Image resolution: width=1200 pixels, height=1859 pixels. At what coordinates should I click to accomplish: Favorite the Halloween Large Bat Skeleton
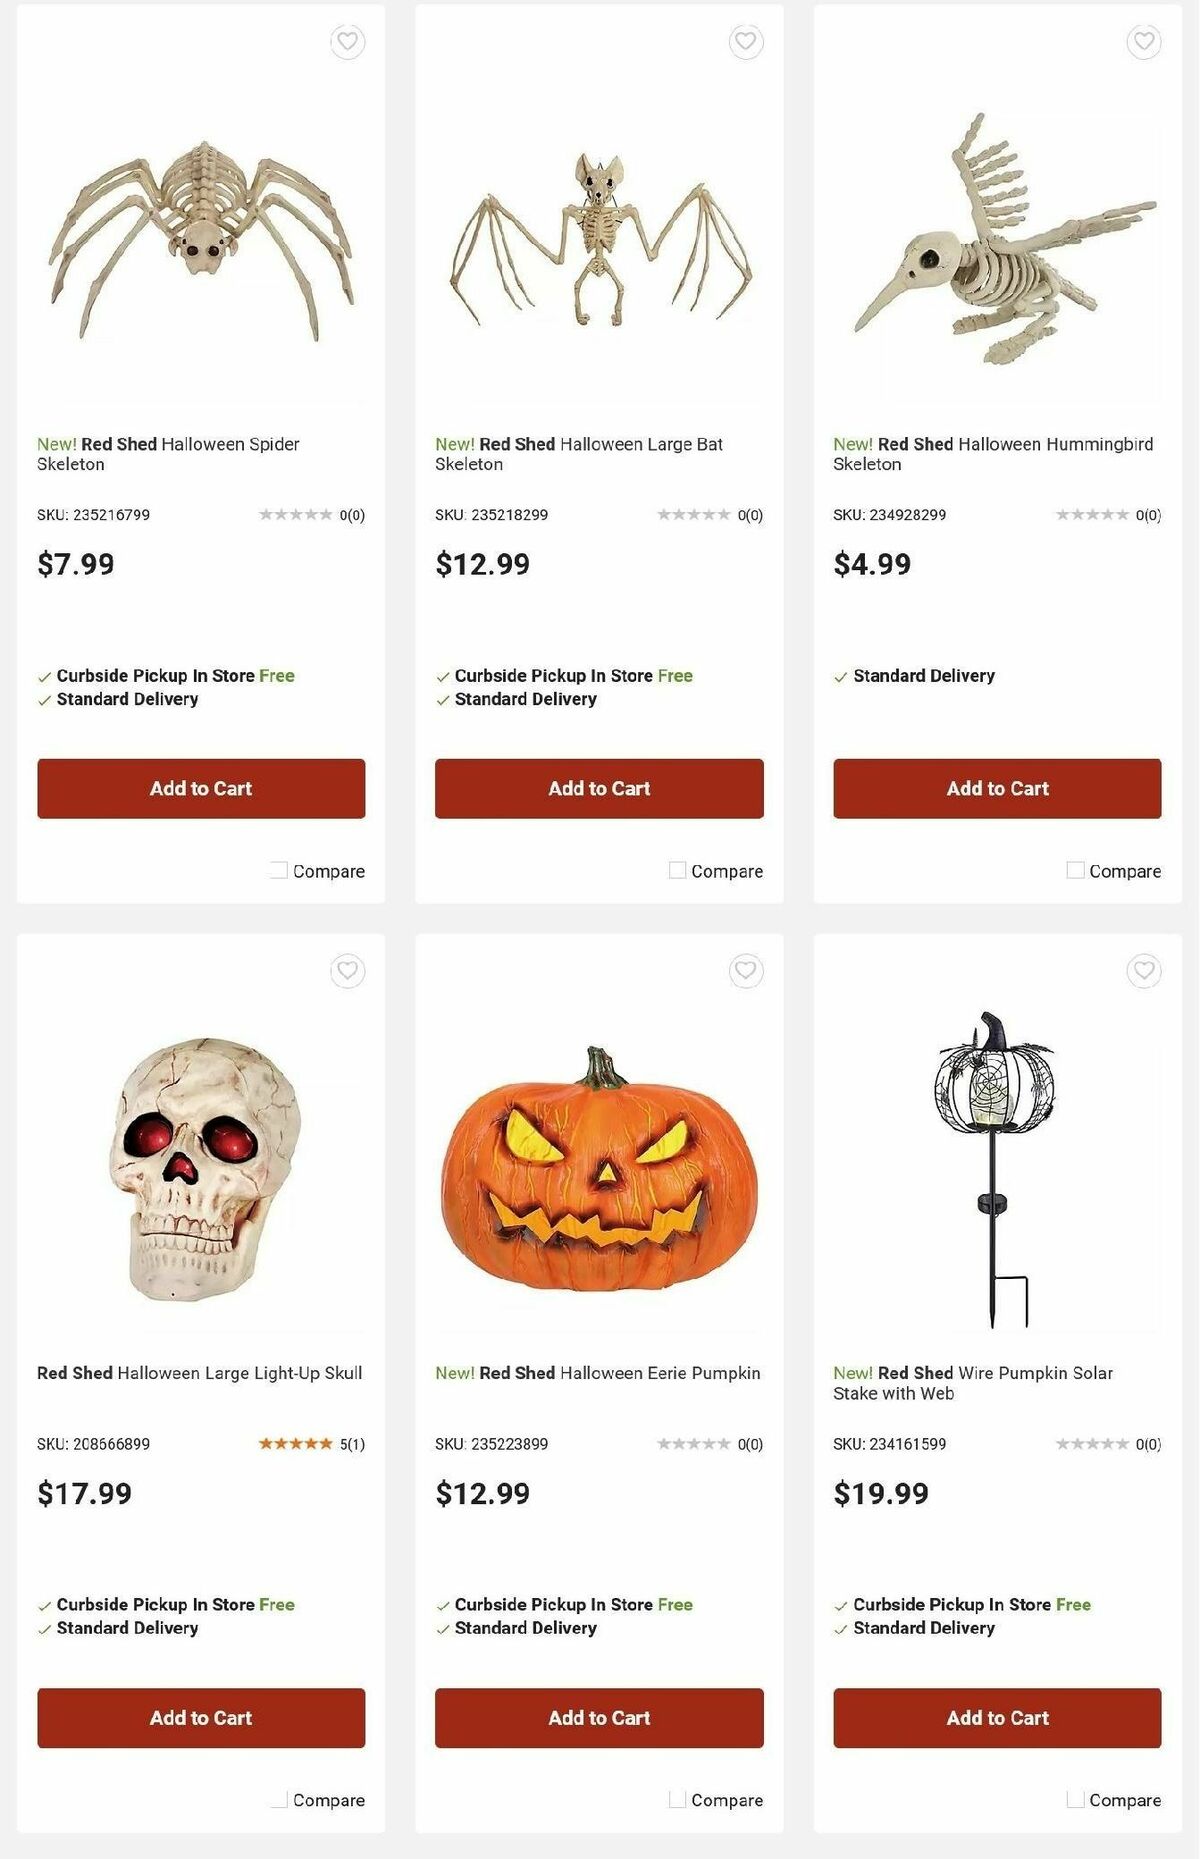(x=743, y=42)
